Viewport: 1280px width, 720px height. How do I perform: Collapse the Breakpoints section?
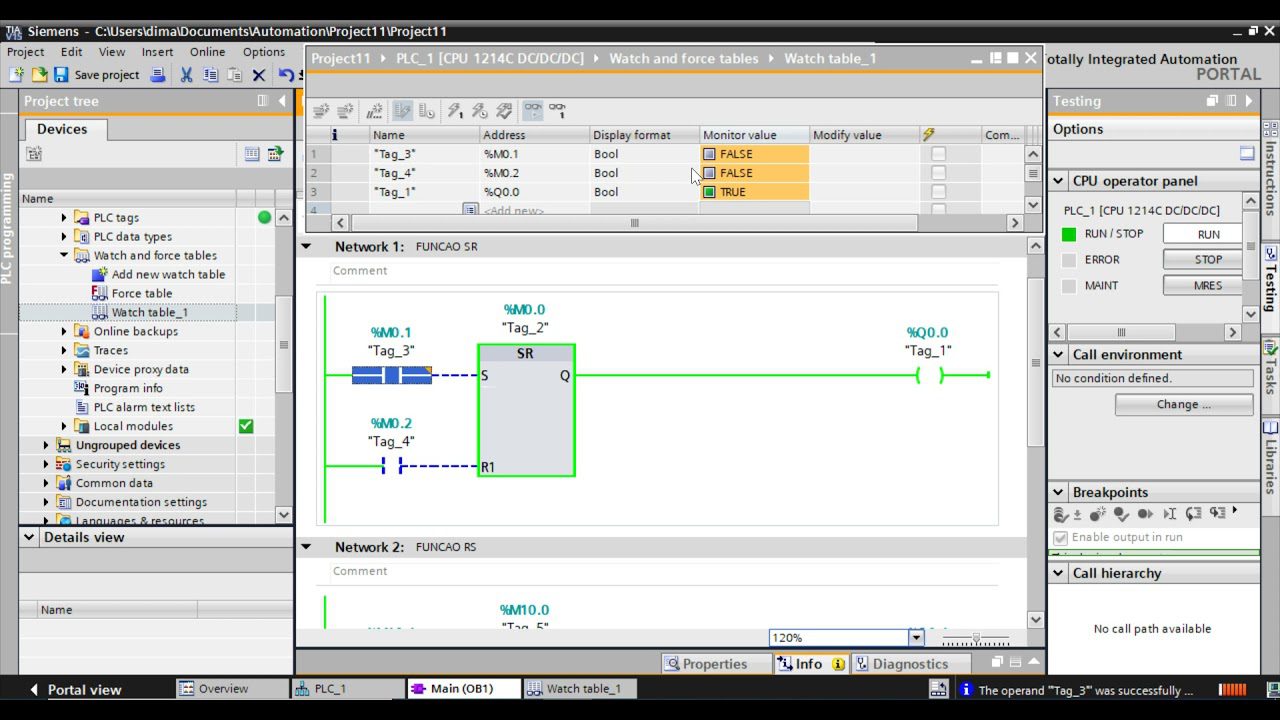[1059, 492]
